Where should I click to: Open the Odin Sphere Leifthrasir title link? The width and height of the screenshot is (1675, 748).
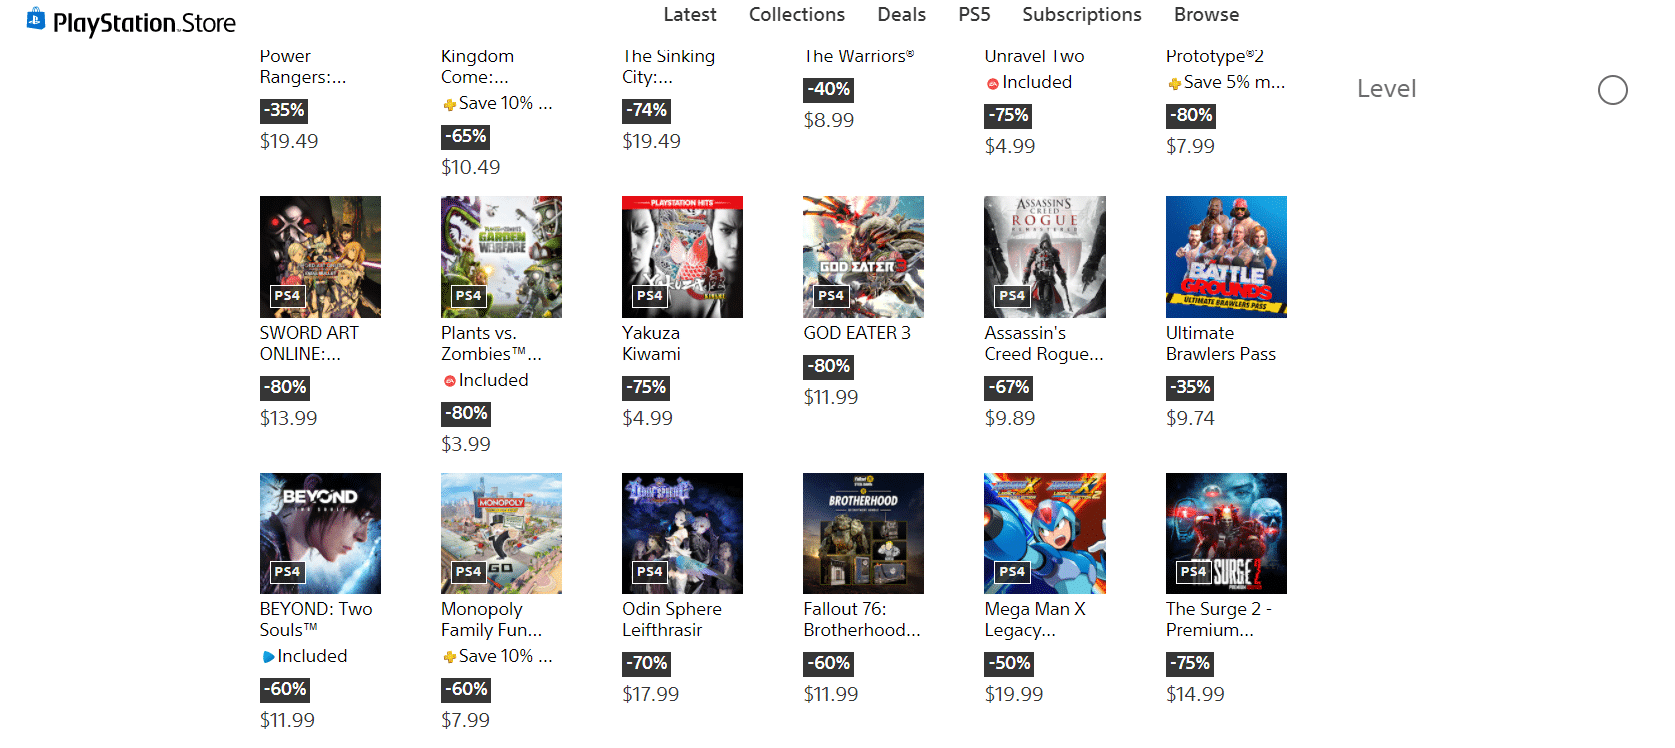[671, 619]
